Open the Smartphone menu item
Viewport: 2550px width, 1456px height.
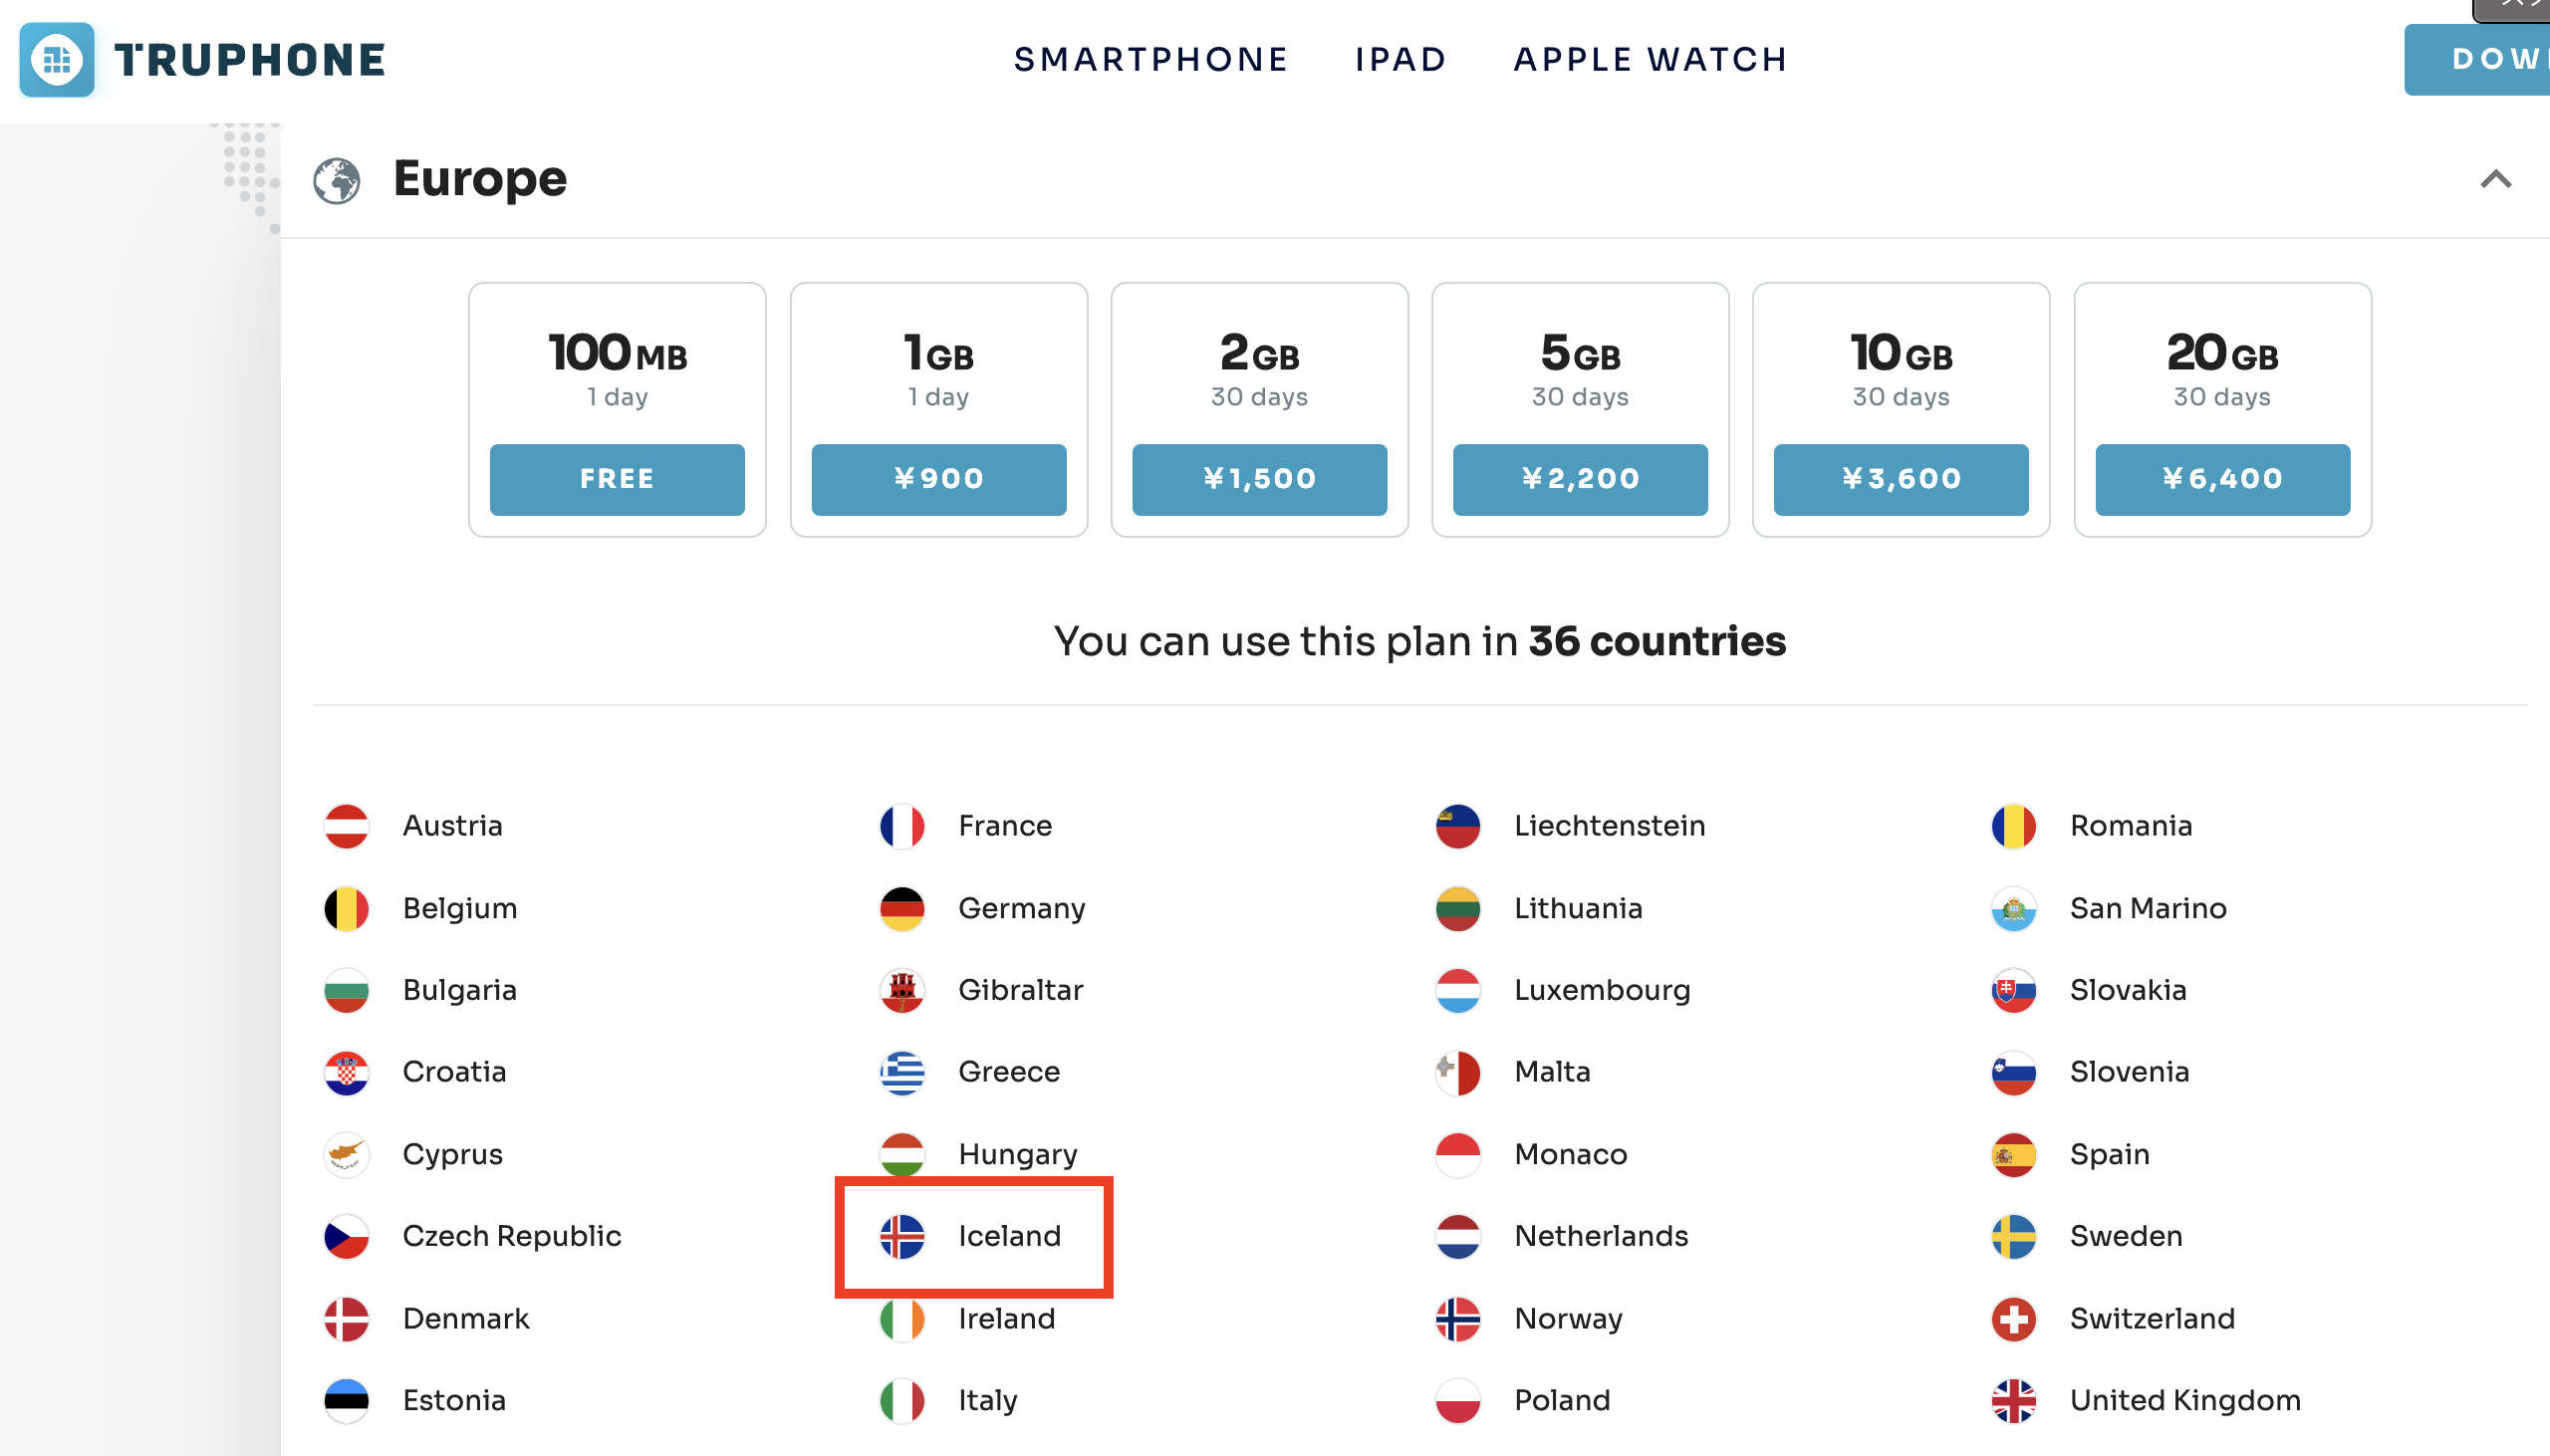coord(1151,59)
